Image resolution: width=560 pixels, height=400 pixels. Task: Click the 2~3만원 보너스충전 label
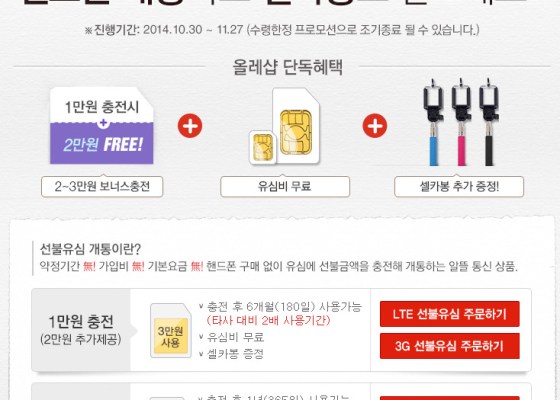pos(102,186)
